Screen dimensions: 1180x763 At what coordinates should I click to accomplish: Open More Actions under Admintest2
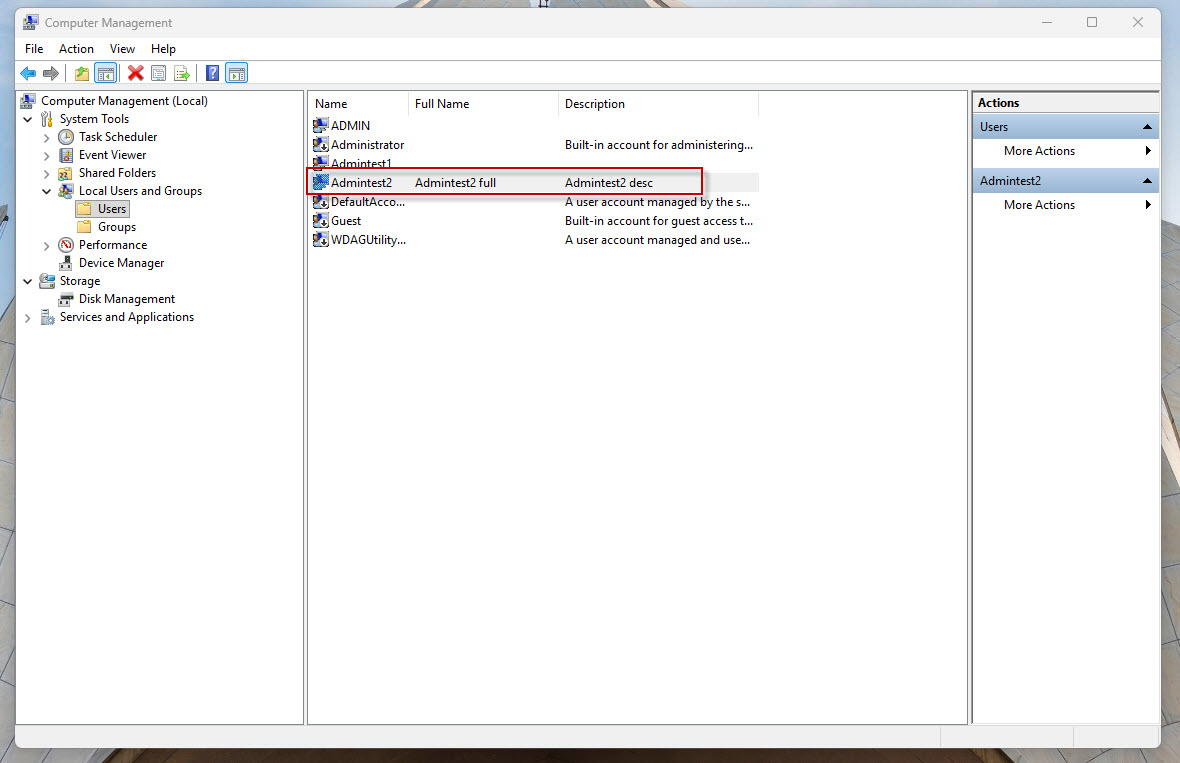(1066, 205)
